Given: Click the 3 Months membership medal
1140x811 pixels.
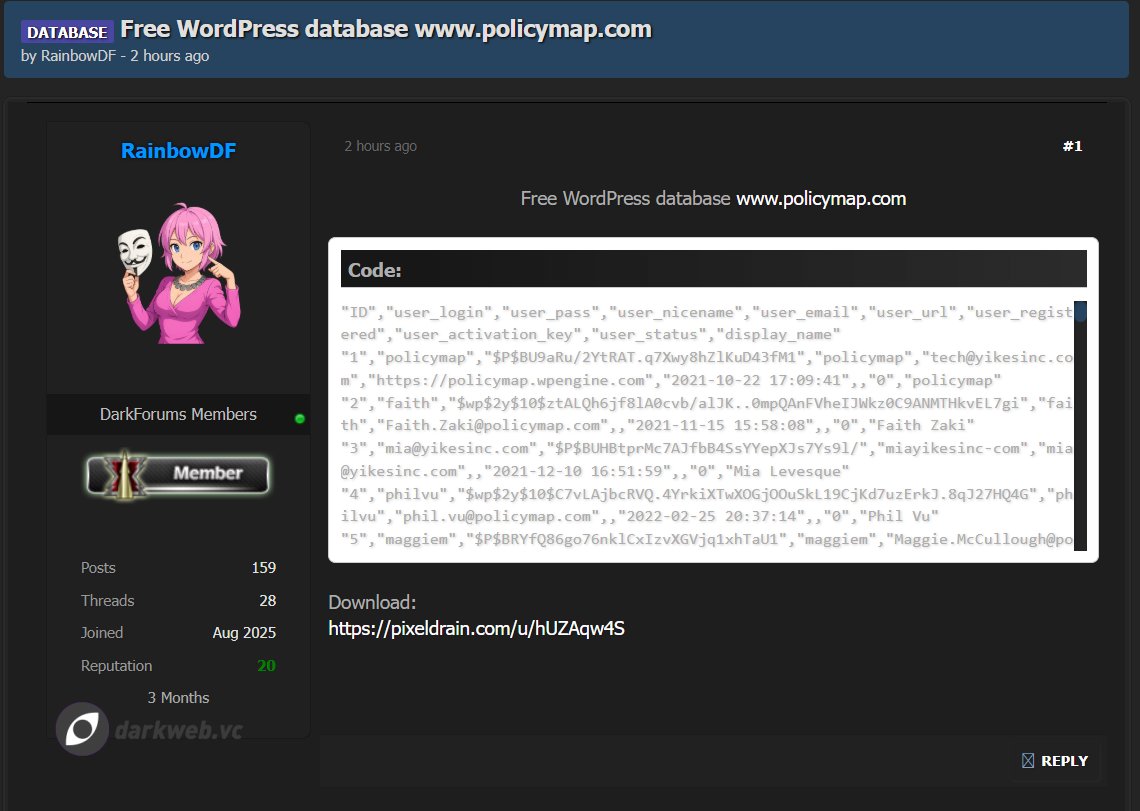Looking at the screenshot, I should coord(178,697).
